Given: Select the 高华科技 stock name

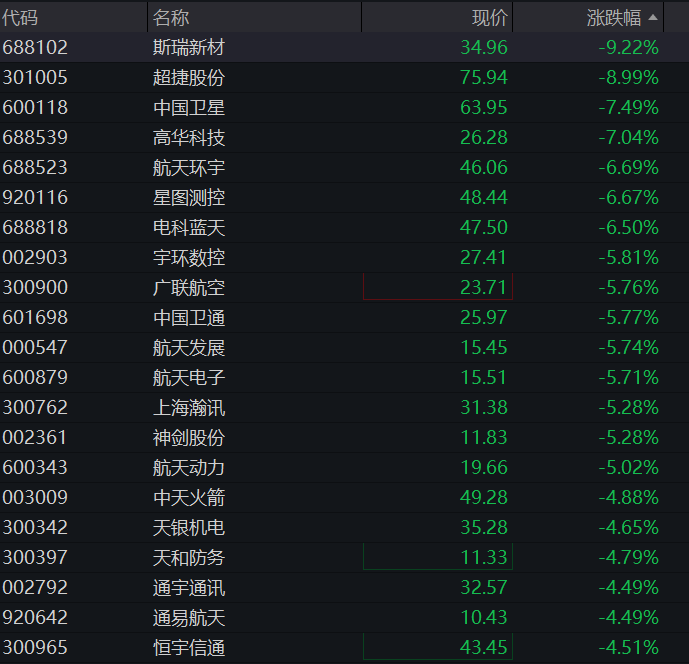Looking at the screenshot, I should point(189,138).
